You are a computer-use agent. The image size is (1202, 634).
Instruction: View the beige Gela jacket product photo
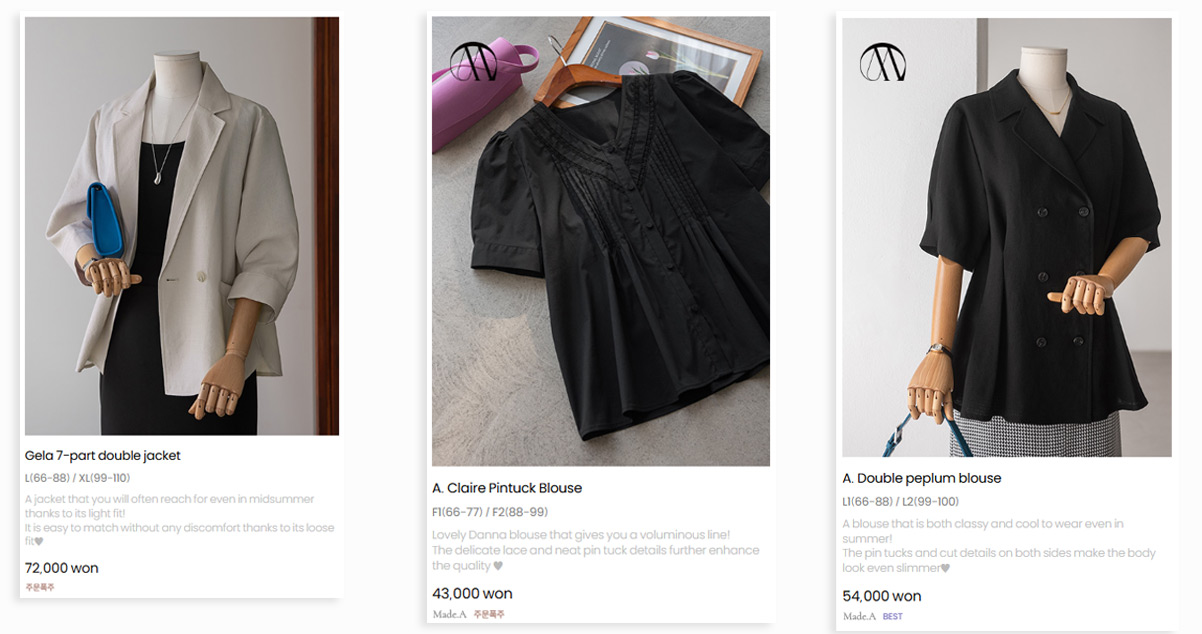182,226
